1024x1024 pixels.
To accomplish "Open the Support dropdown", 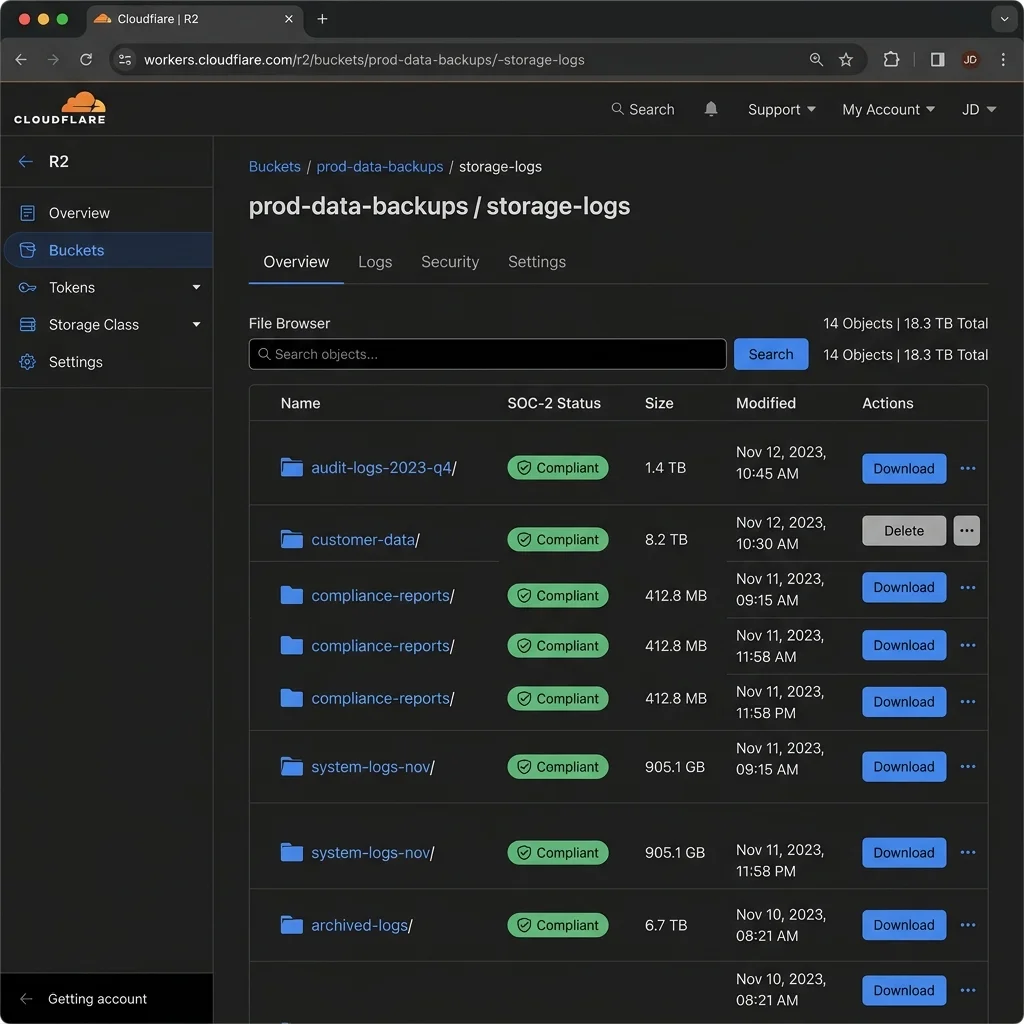I will pyautogui.click(x=781, y=109).
